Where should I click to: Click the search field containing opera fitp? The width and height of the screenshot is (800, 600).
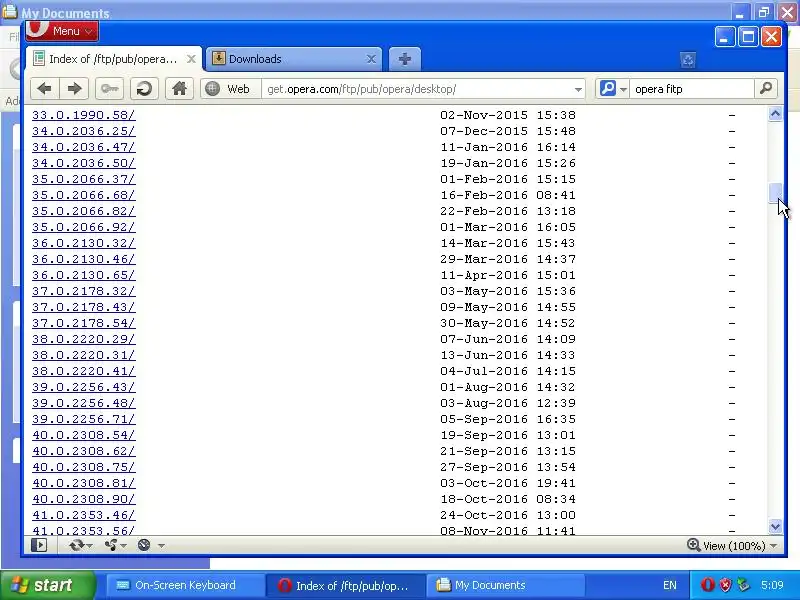[692, 89]
